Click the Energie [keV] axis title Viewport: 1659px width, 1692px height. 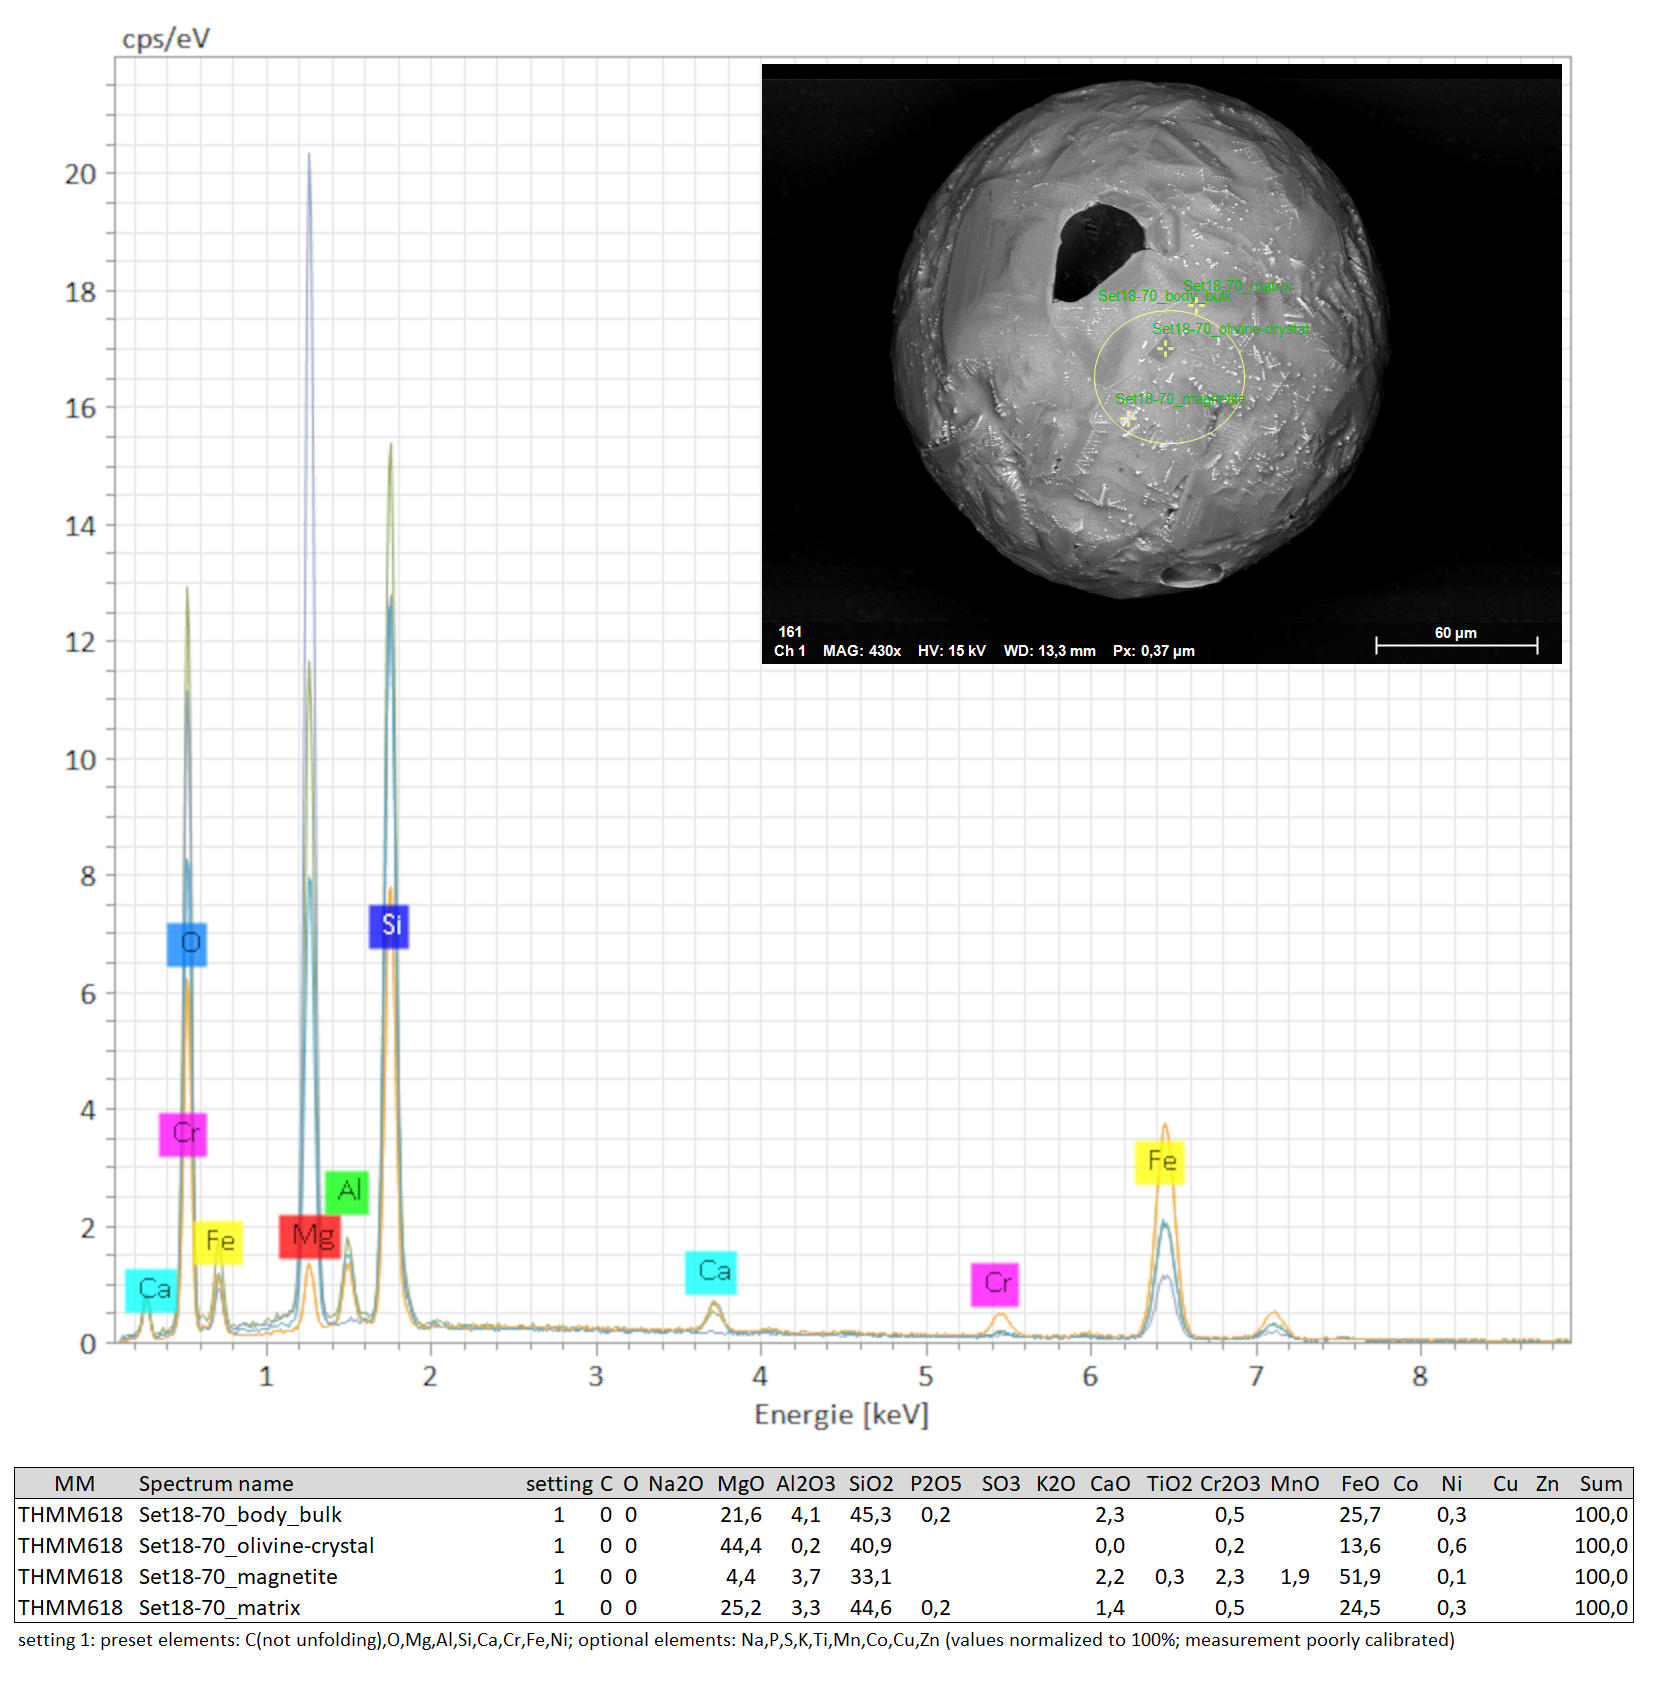tap(841, 1414)
